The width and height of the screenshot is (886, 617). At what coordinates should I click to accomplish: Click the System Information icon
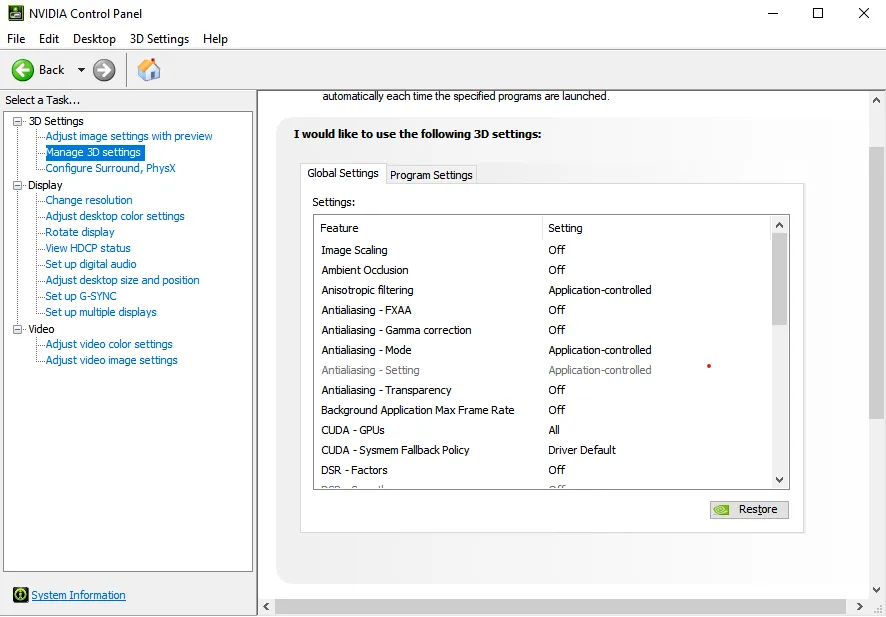(20, 594)
